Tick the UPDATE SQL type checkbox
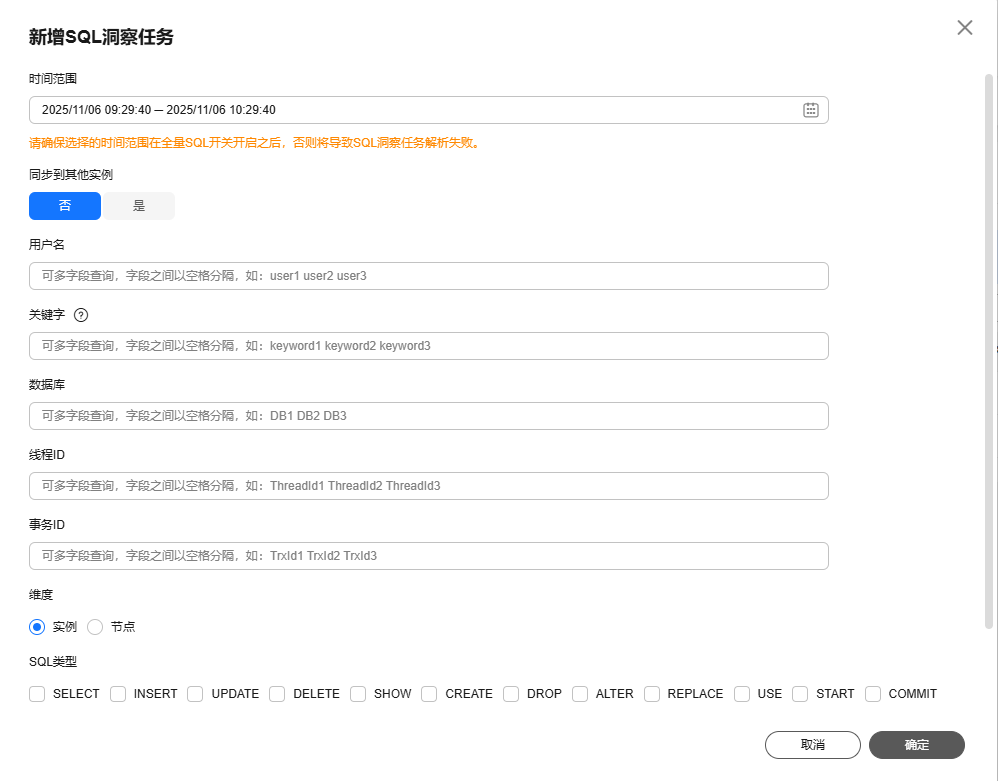This screenshot has height=781, width=998. point(196,693)
